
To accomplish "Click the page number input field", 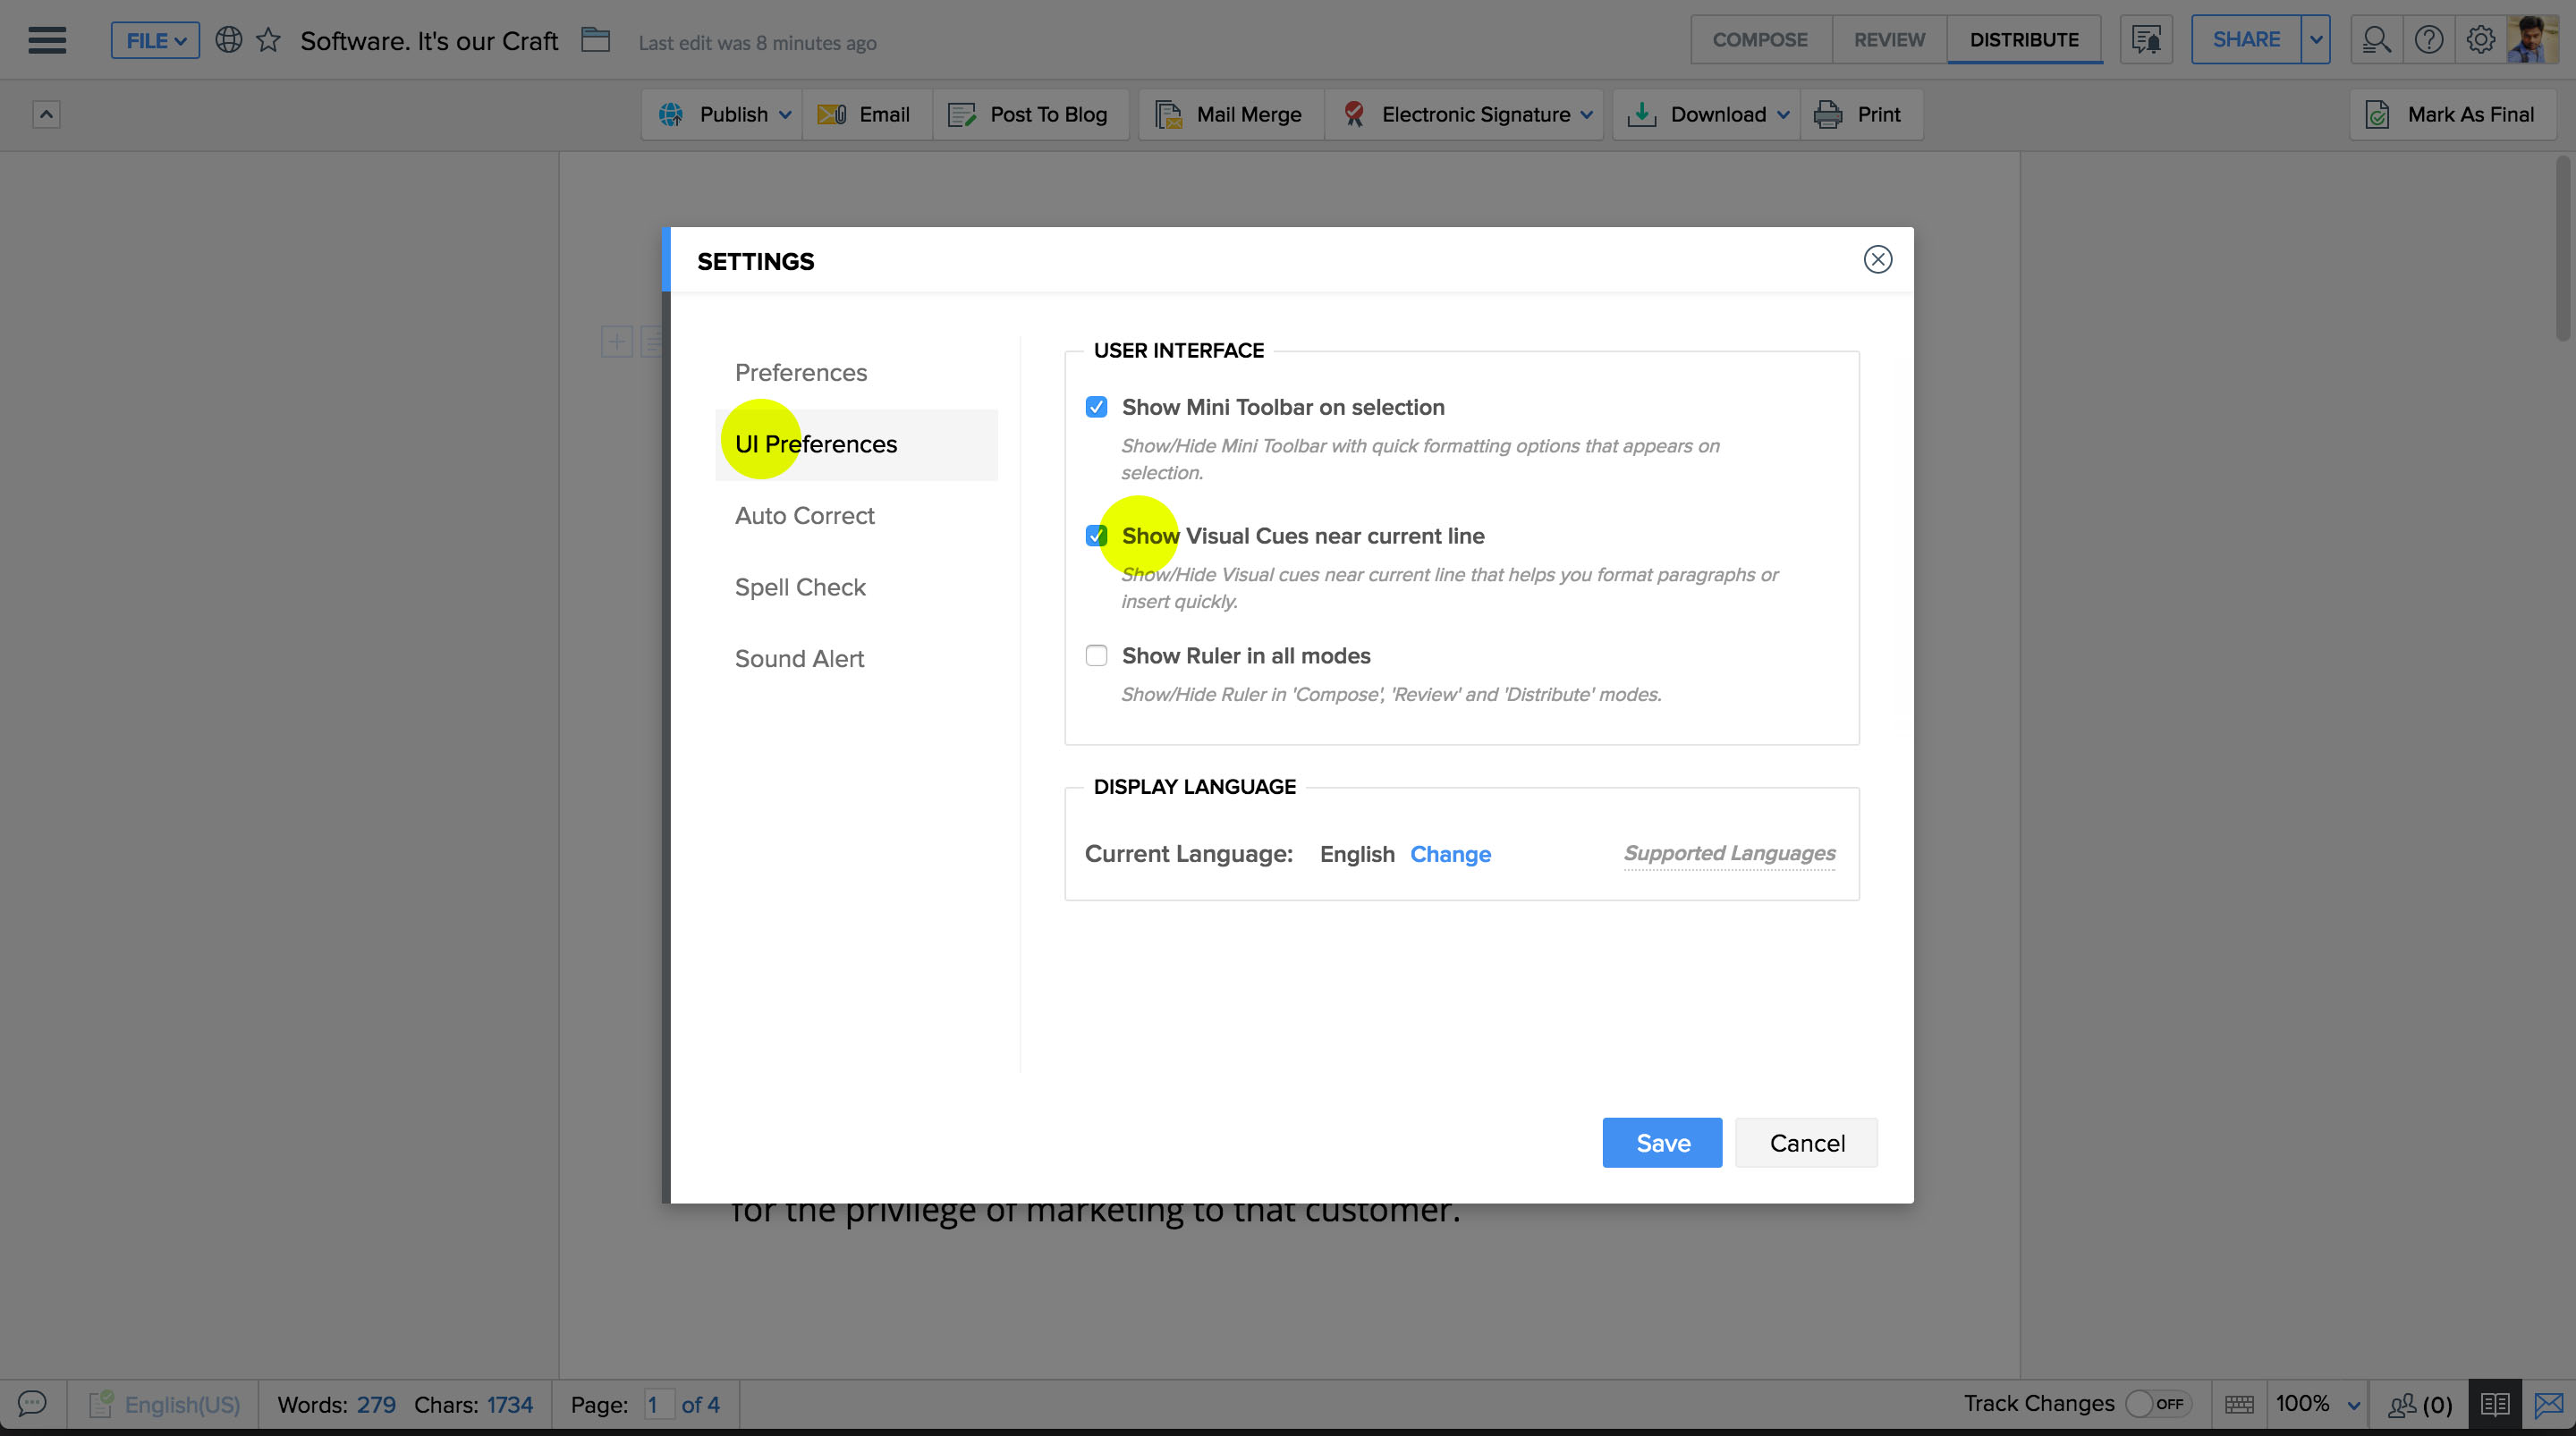I will pos(657,1404).
